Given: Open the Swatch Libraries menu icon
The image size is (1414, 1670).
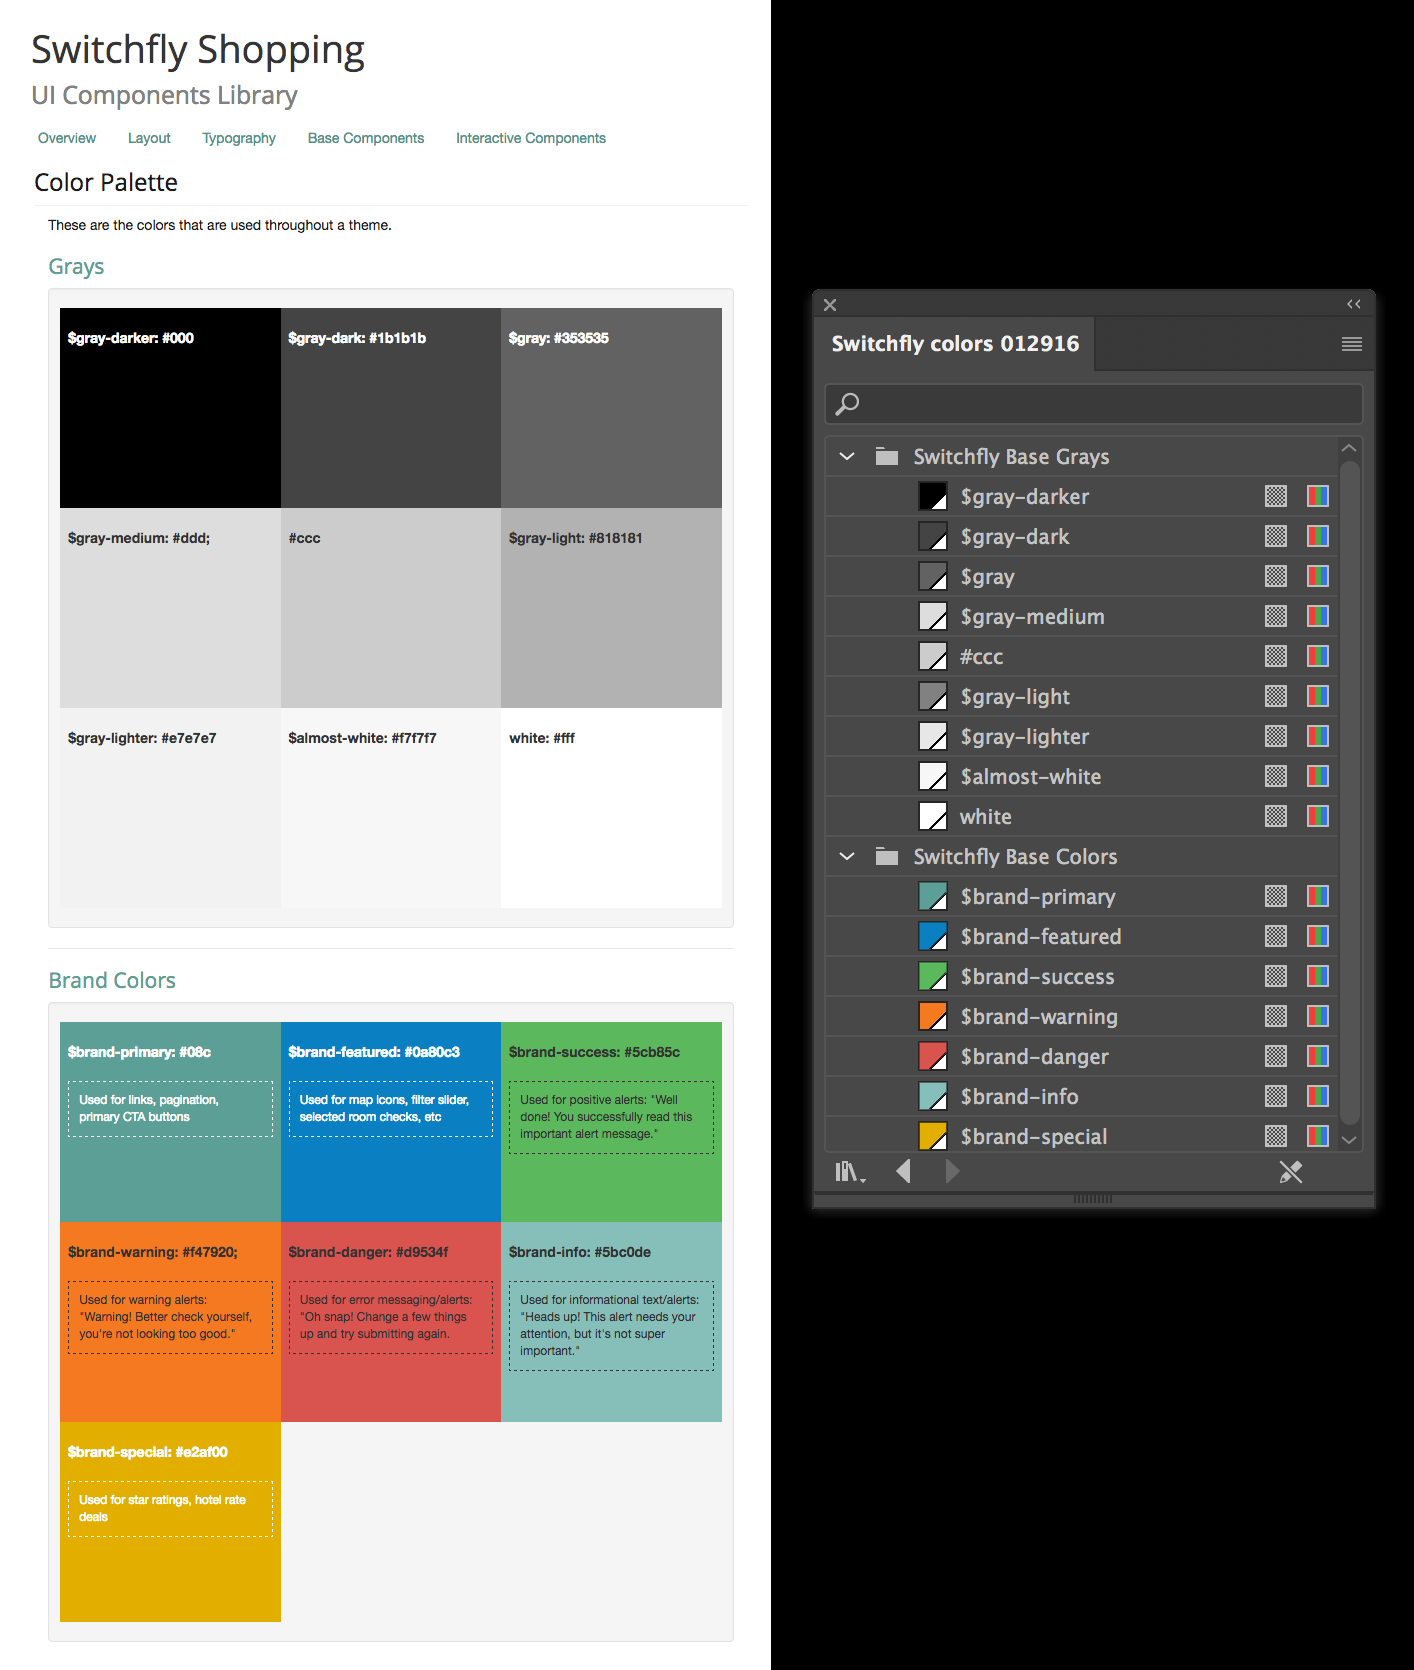Looking at the screenshot, I should coord(850,1172).
